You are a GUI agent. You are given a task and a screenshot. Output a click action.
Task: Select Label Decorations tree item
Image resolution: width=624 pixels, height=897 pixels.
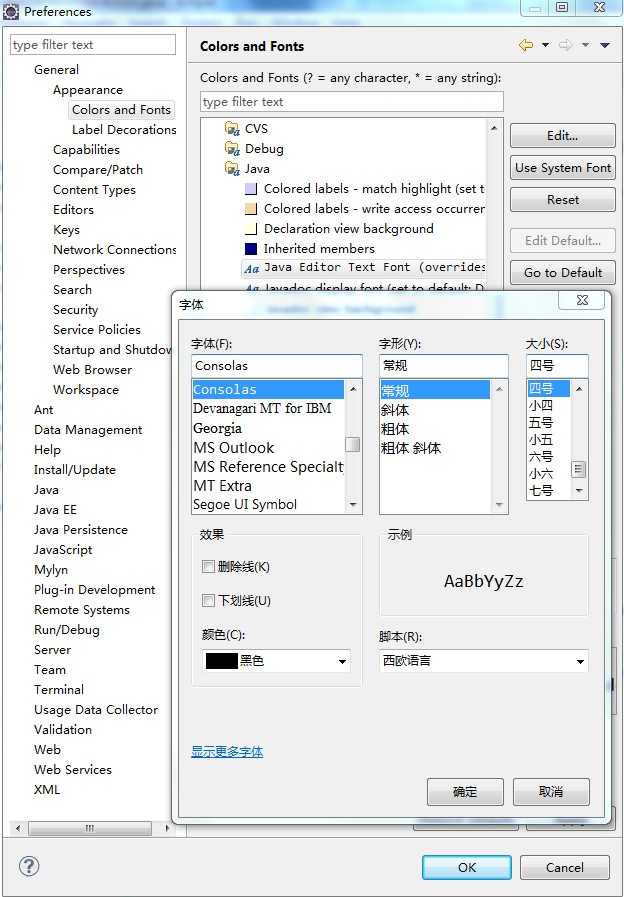(124, 130)
